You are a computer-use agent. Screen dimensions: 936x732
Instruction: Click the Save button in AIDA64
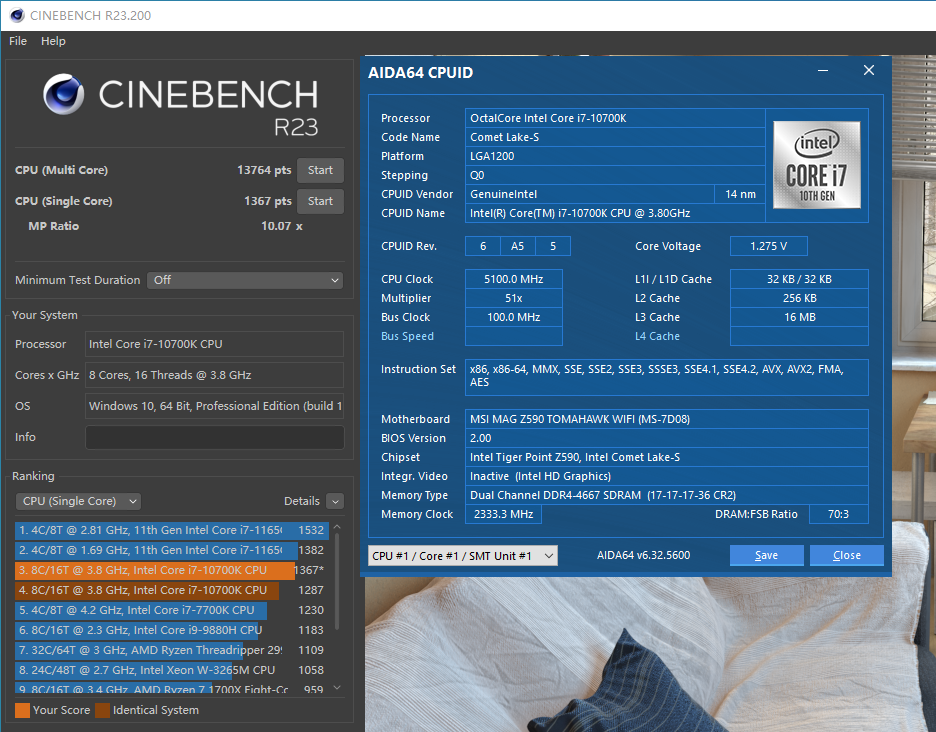point(766,555)
